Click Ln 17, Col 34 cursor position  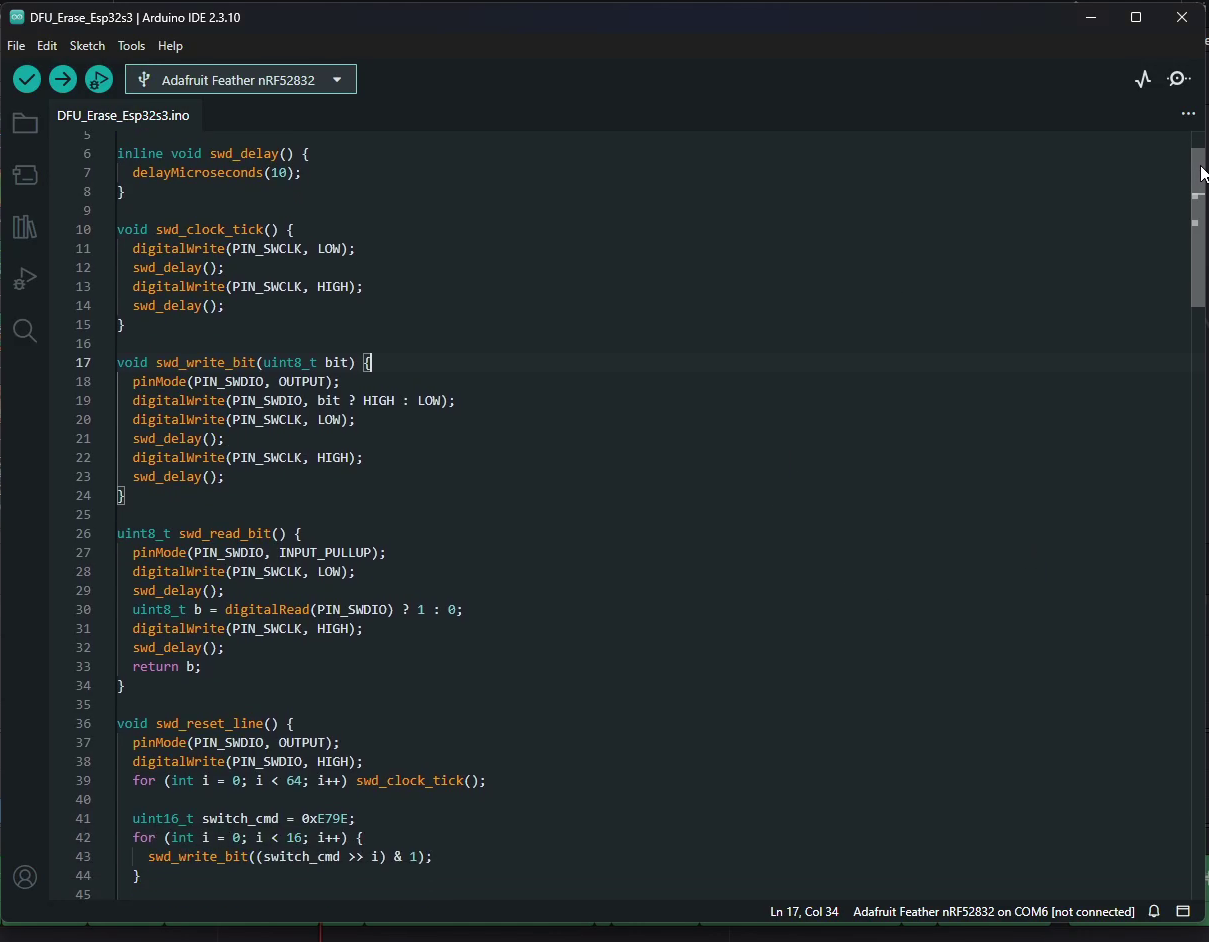coord(804,912)
